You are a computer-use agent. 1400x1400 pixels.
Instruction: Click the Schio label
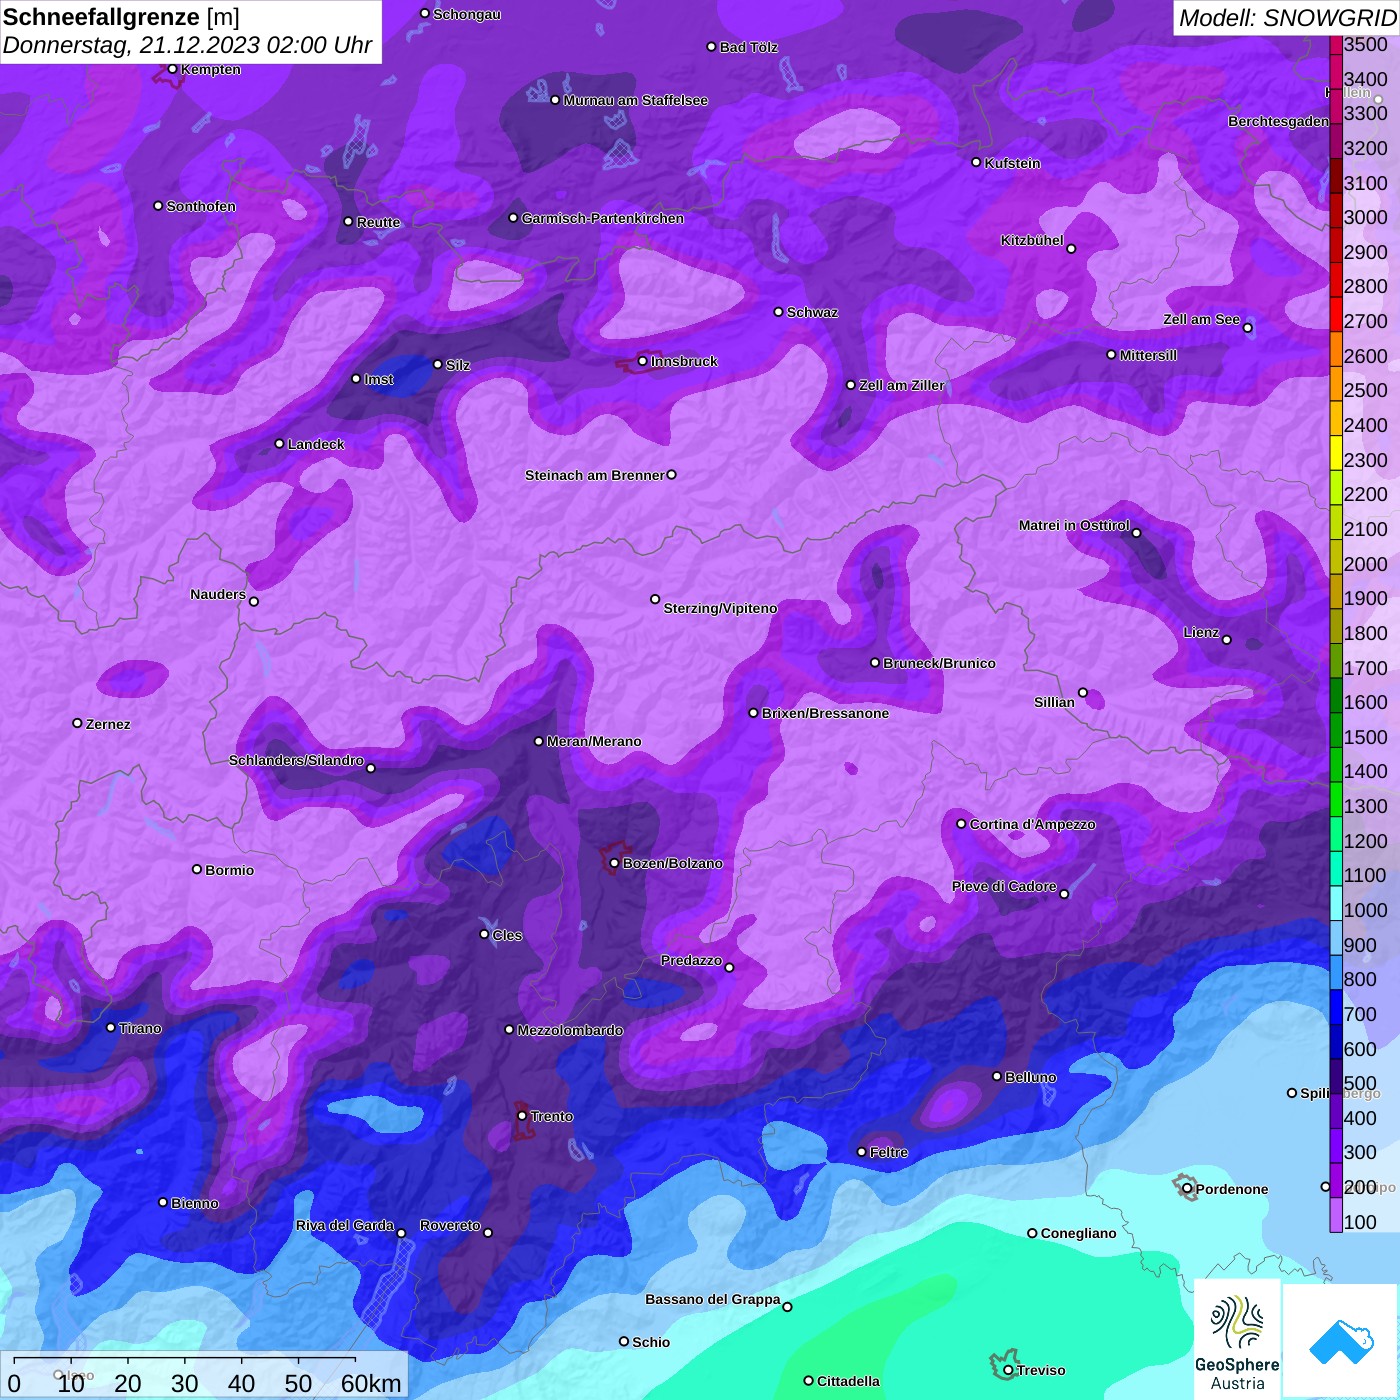coord(651,1342)
